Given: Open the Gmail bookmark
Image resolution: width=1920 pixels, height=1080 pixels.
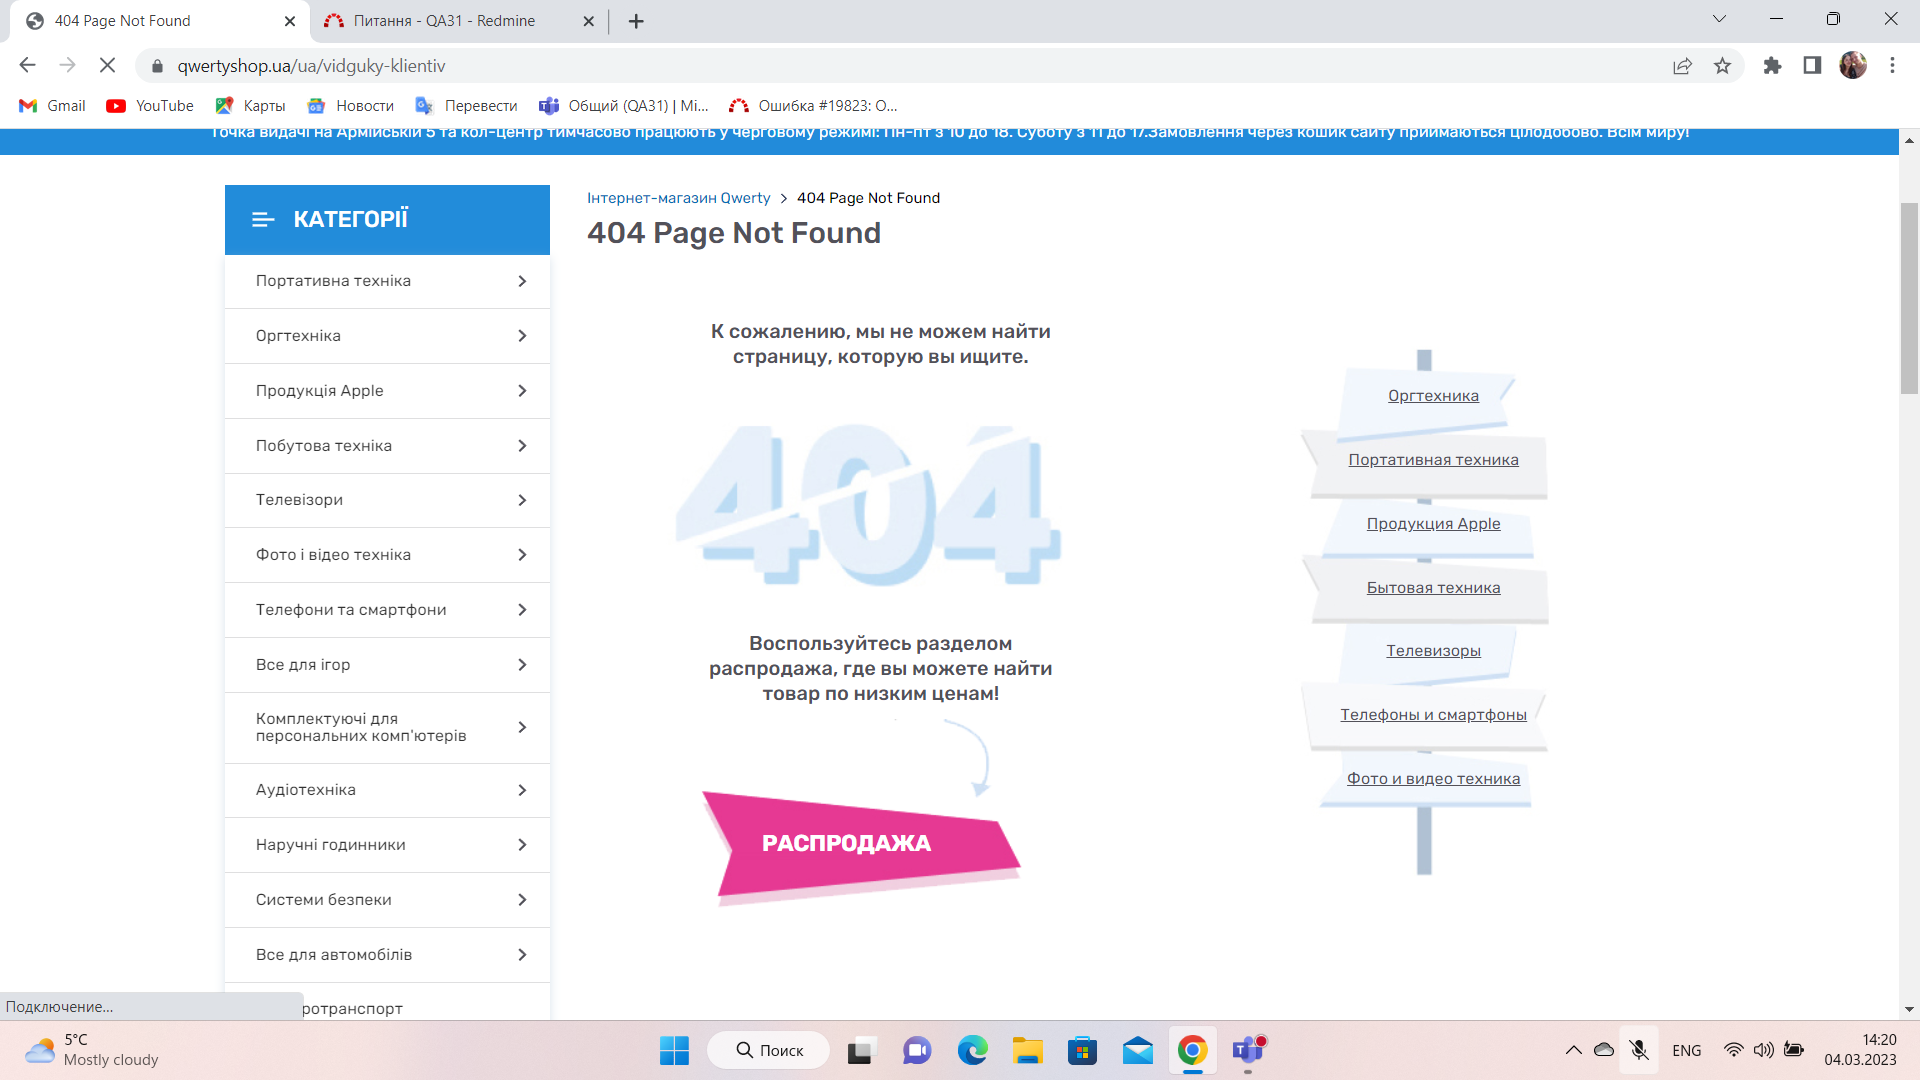Looking at the screenshot, I should [52, 106].
